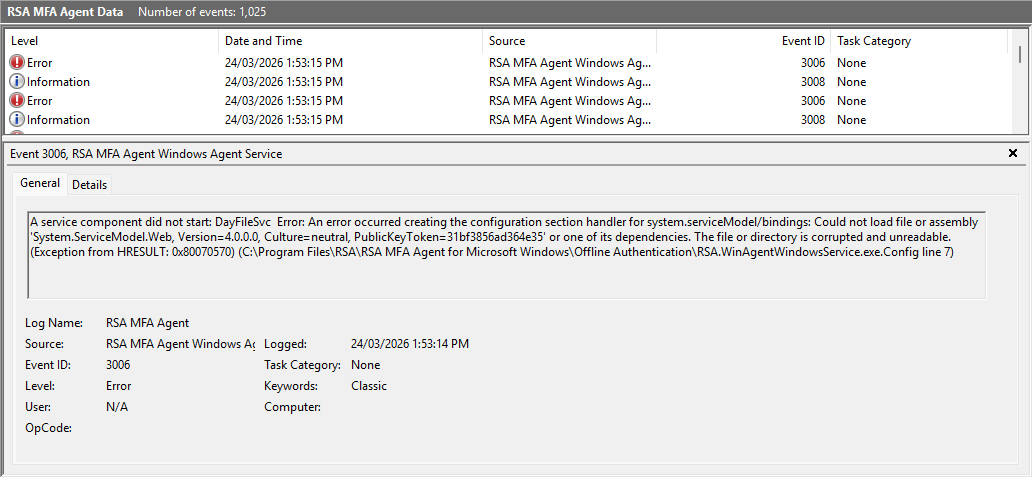Click the fourth row's source RSA MFA Agent Windows Ag...
The image size is (1033, 478).
point(571,120)
